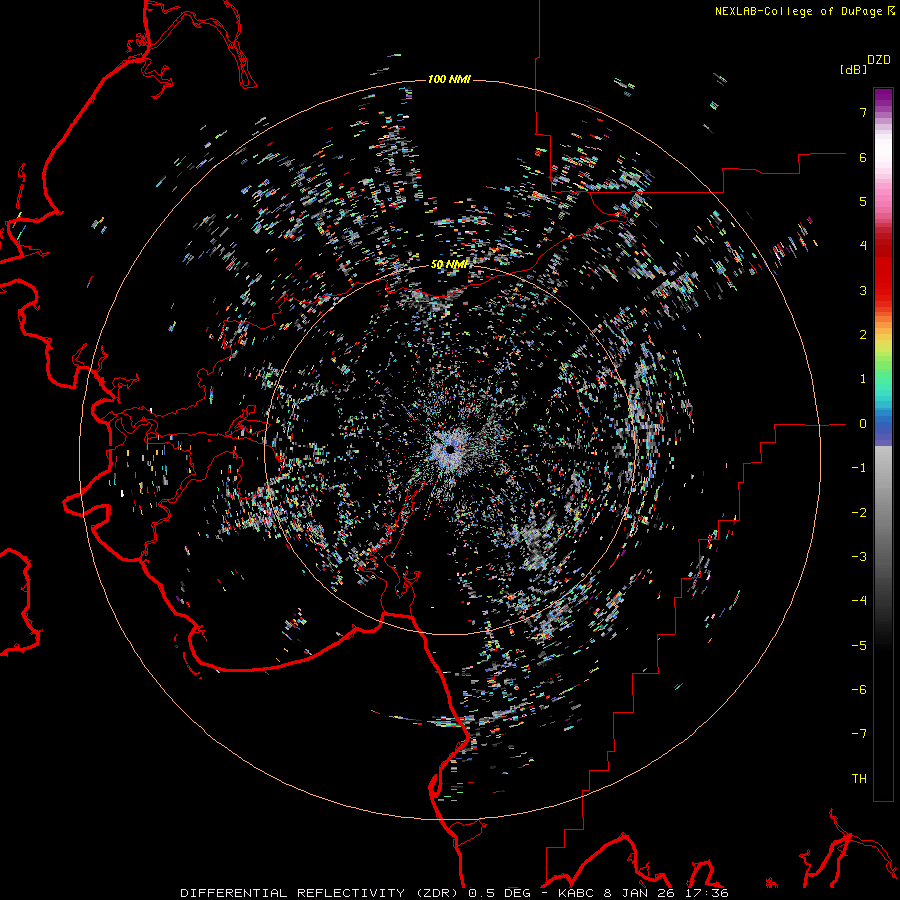The height and width of the screenshot is (900, 900).
Task: Click the -1 dB scale label
Action: point(859,468)
